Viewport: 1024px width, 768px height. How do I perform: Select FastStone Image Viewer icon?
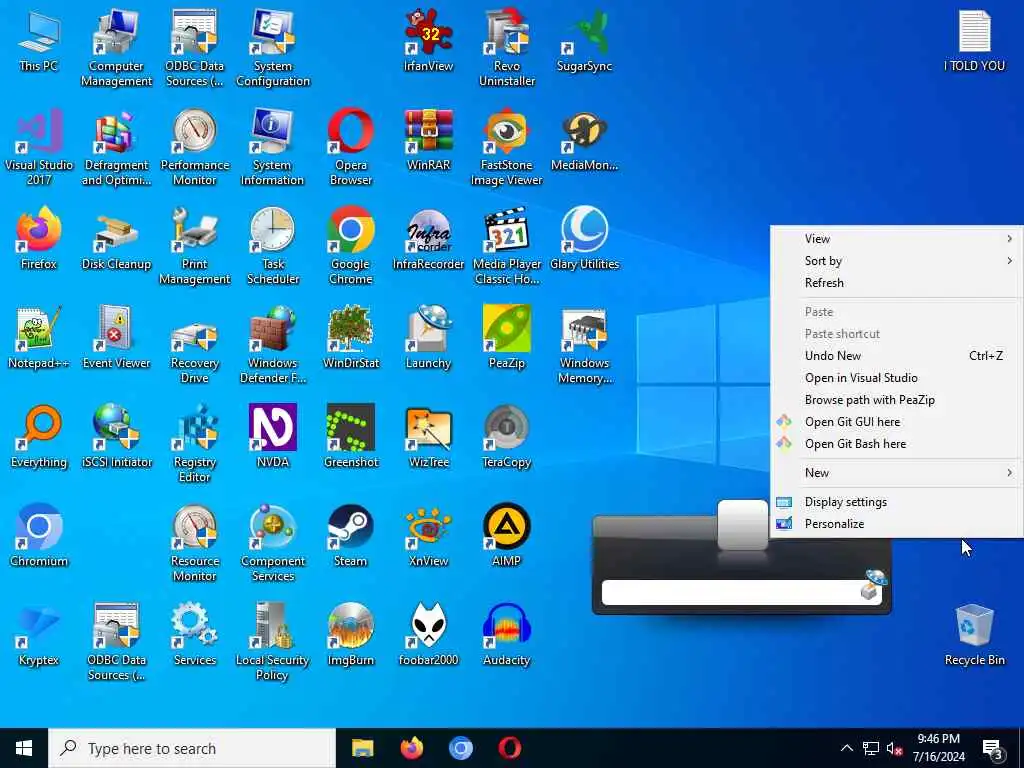507,146
